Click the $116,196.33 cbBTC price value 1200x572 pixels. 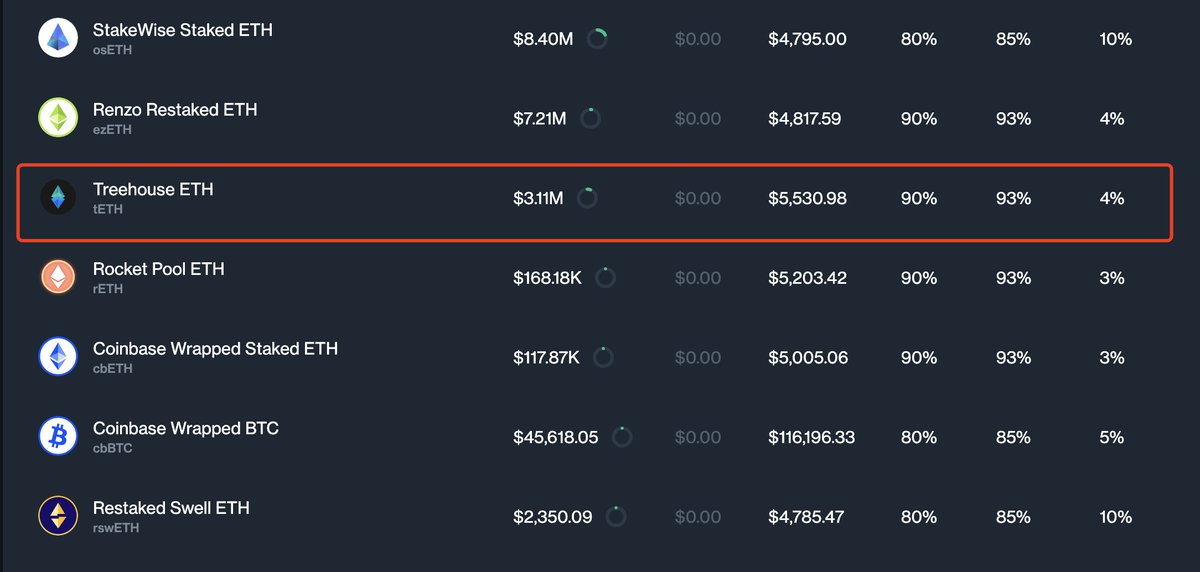[x=811, y=437]
